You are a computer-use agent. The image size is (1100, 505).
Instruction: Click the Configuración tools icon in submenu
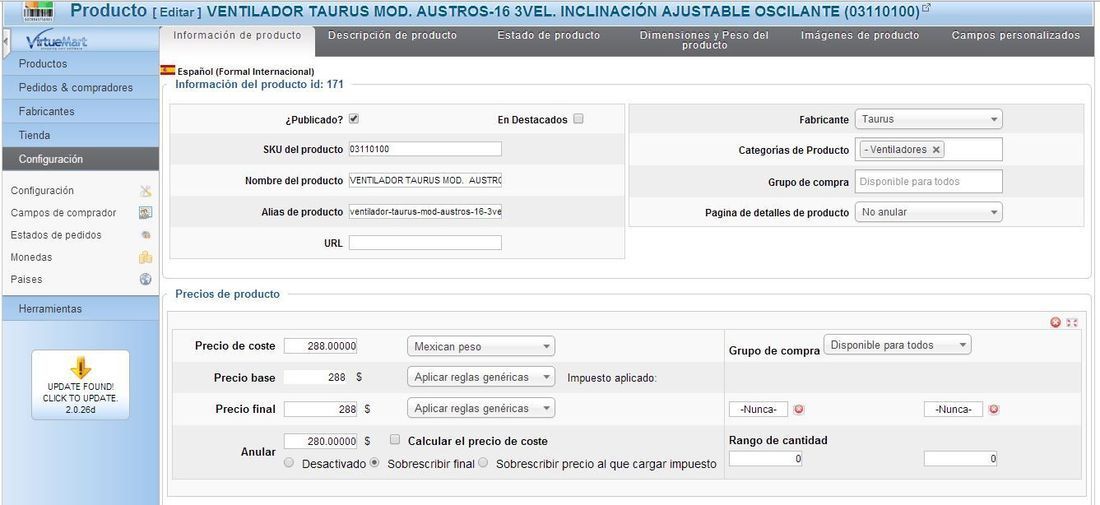click(145, 191)
